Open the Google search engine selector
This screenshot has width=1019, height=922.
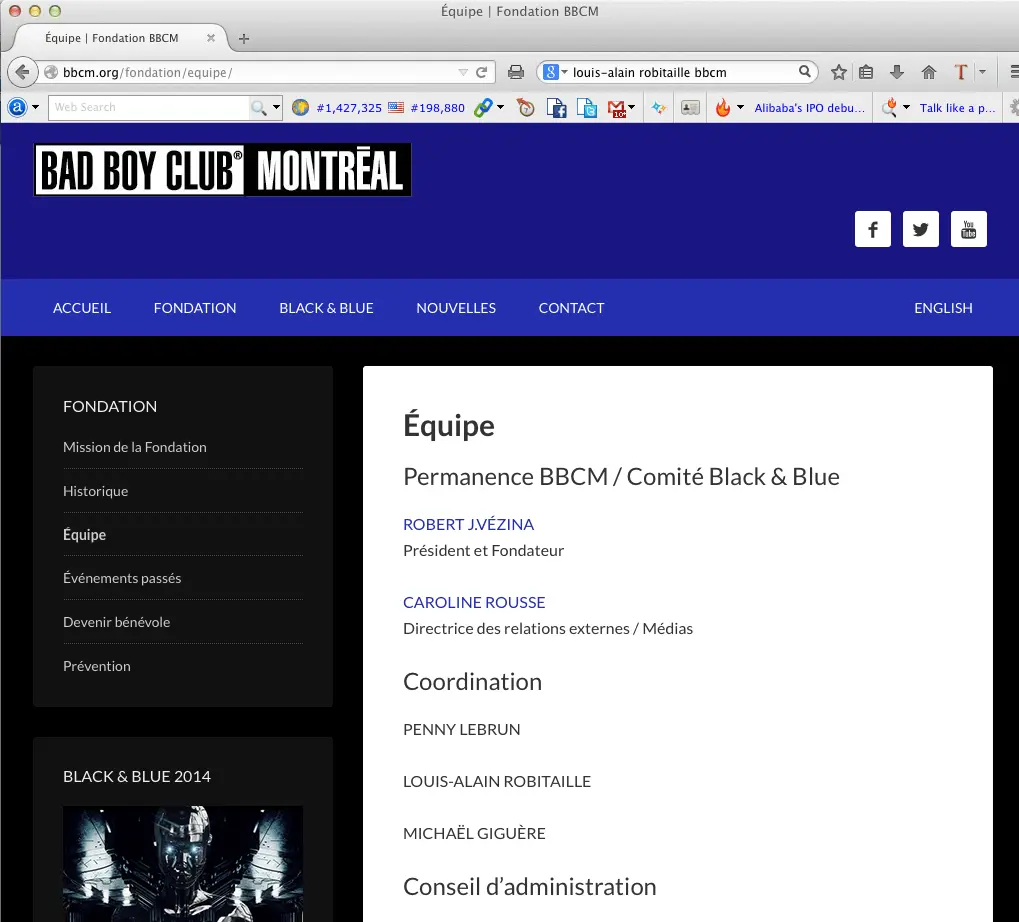point(554,72)
